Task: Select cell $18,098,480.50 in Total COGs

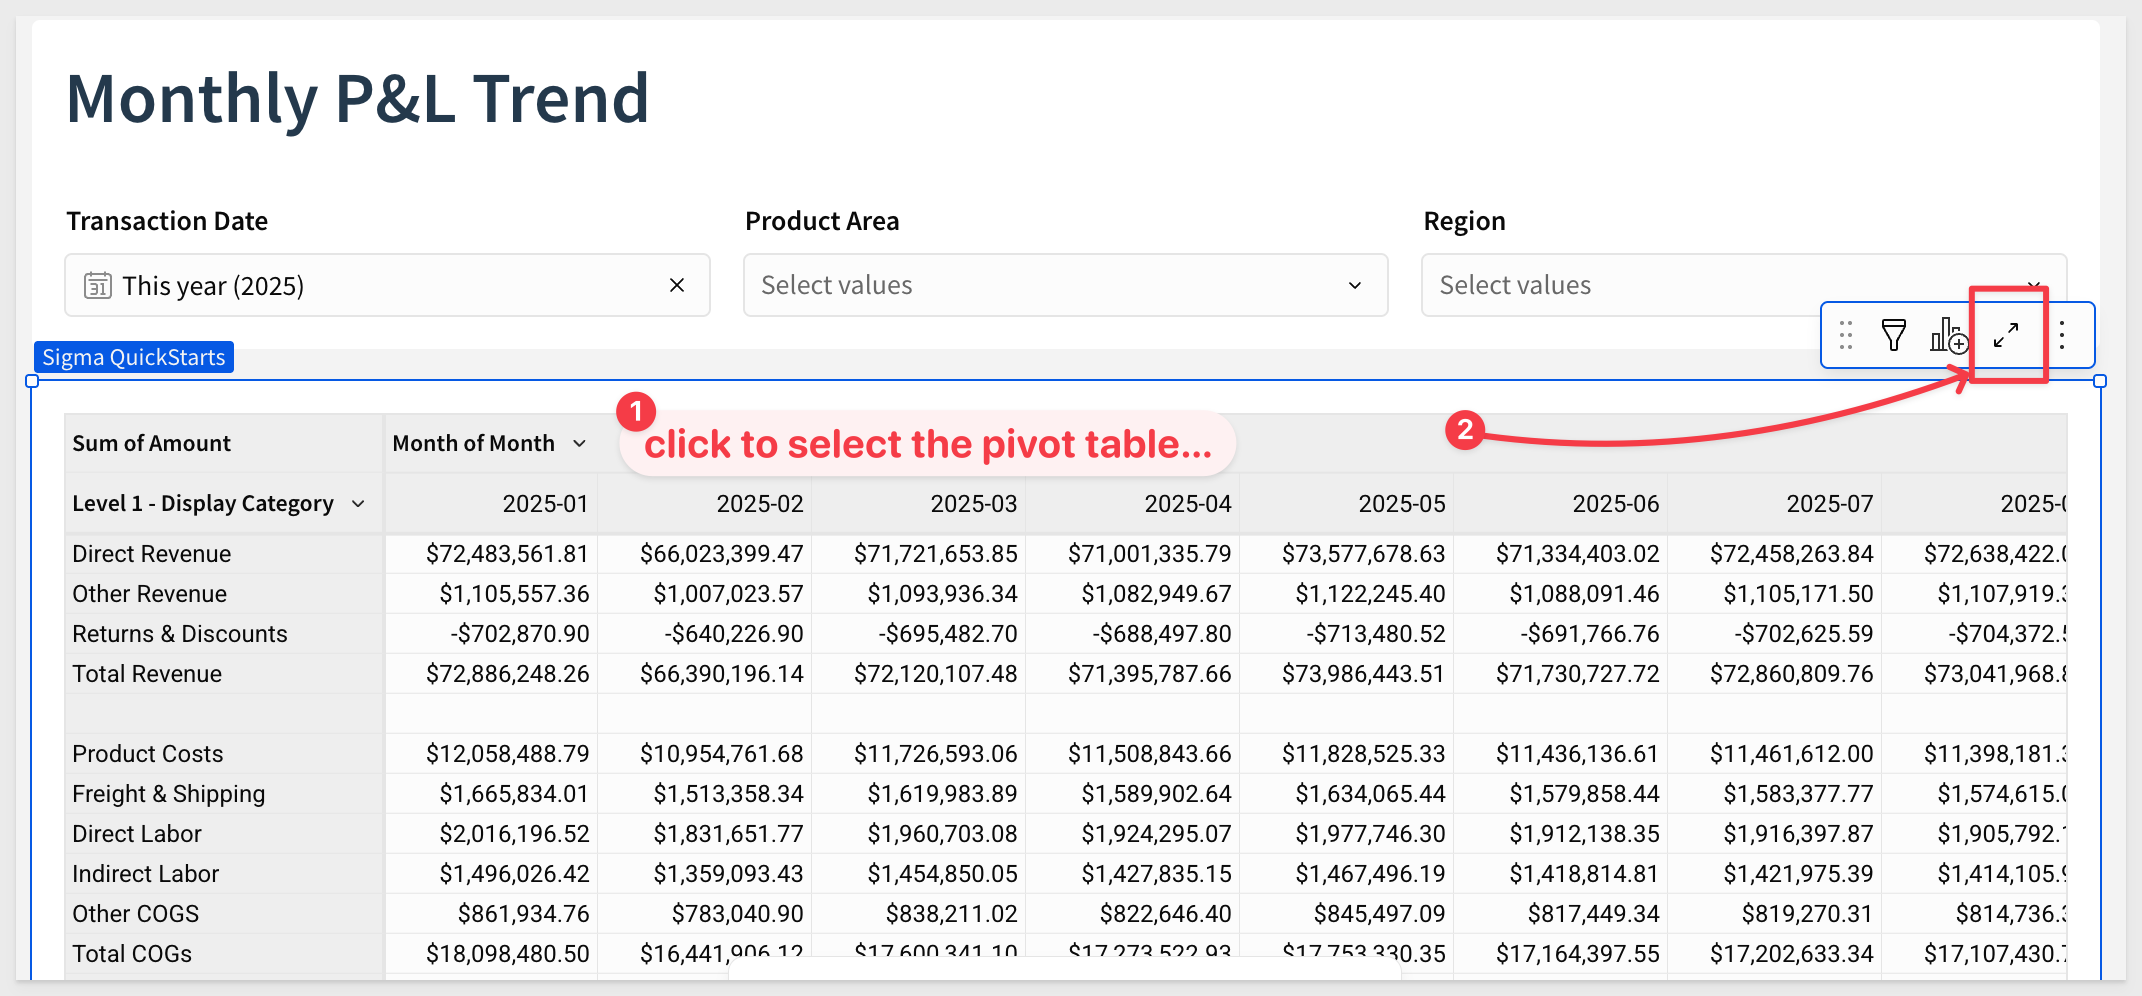Action: pyautogui.click(x=491, y=953)
